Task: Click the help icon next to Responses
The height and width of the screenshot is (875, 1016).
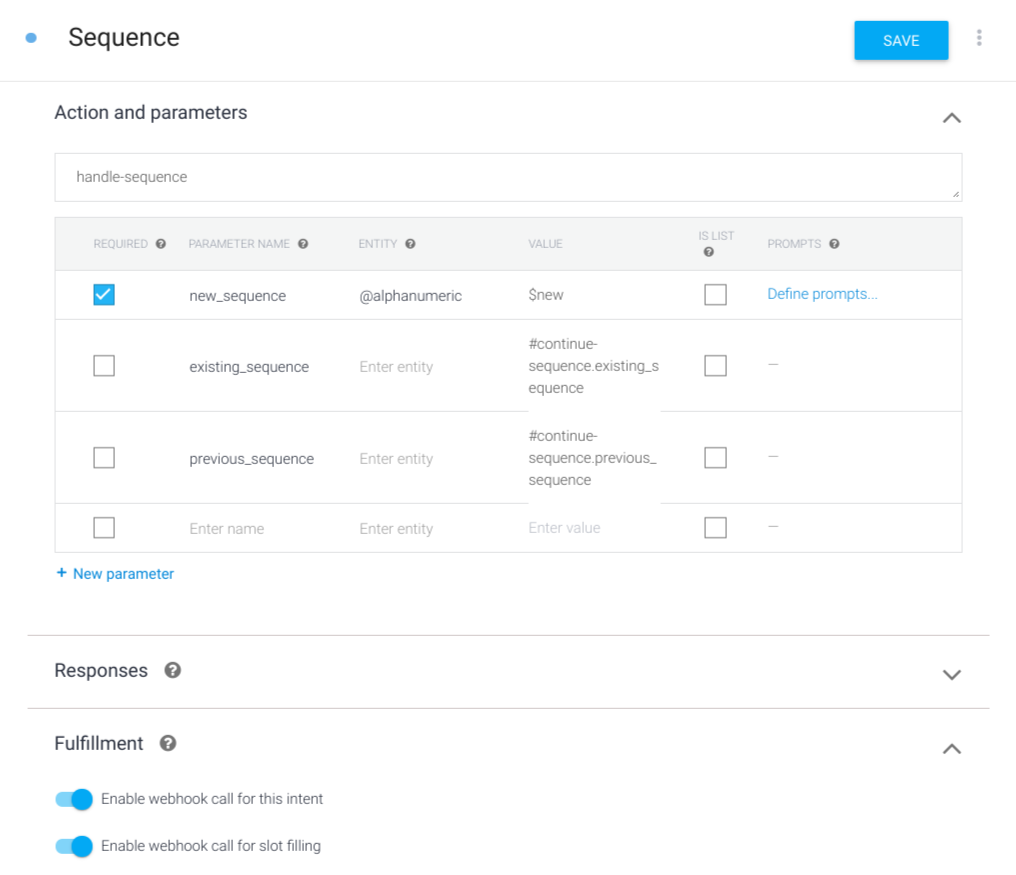Action: [x=172, y=670]
